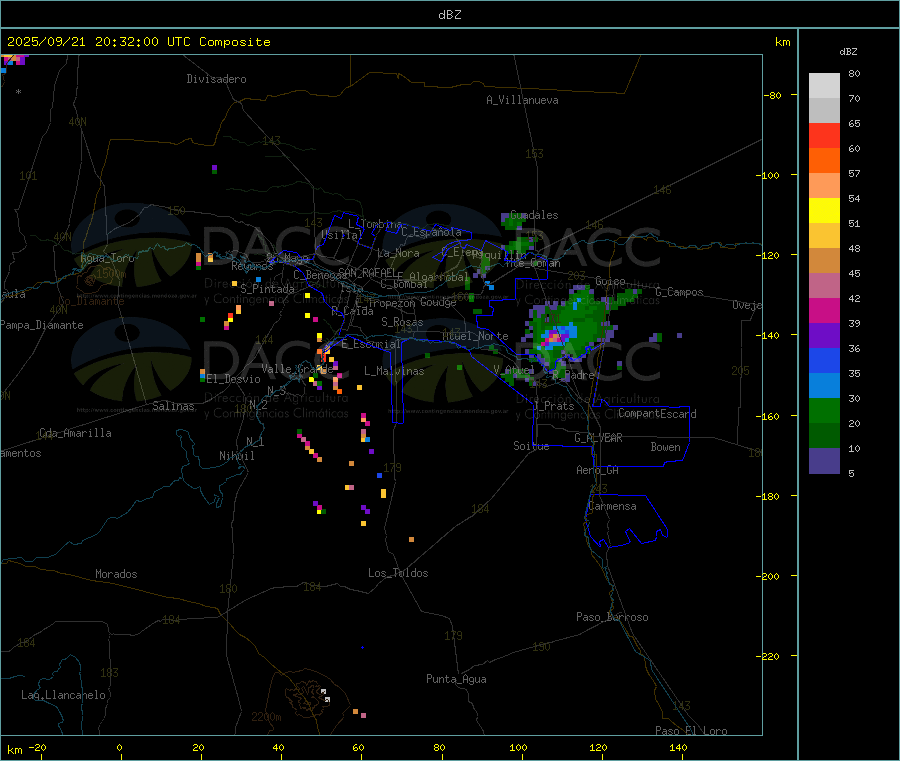Click the timestamp 2025/09/21 20:32:00 UTC Composite
This screenshot has height=761, width=900.
(x=138, y=42)
